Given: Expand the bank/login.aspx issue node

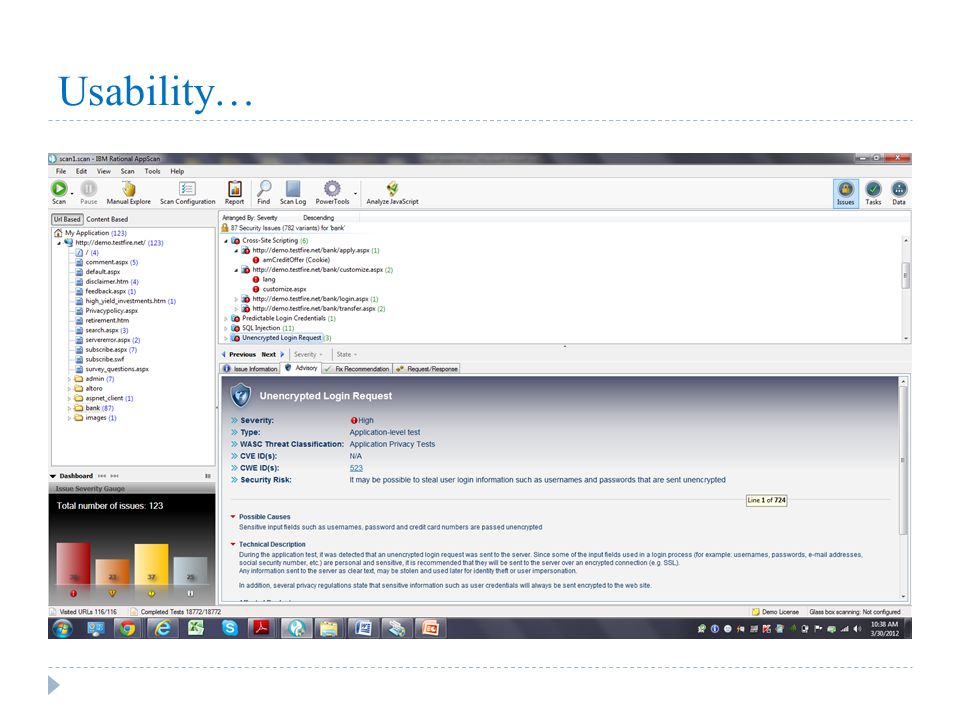Looking at the screenshot, I should pos(236,299).
